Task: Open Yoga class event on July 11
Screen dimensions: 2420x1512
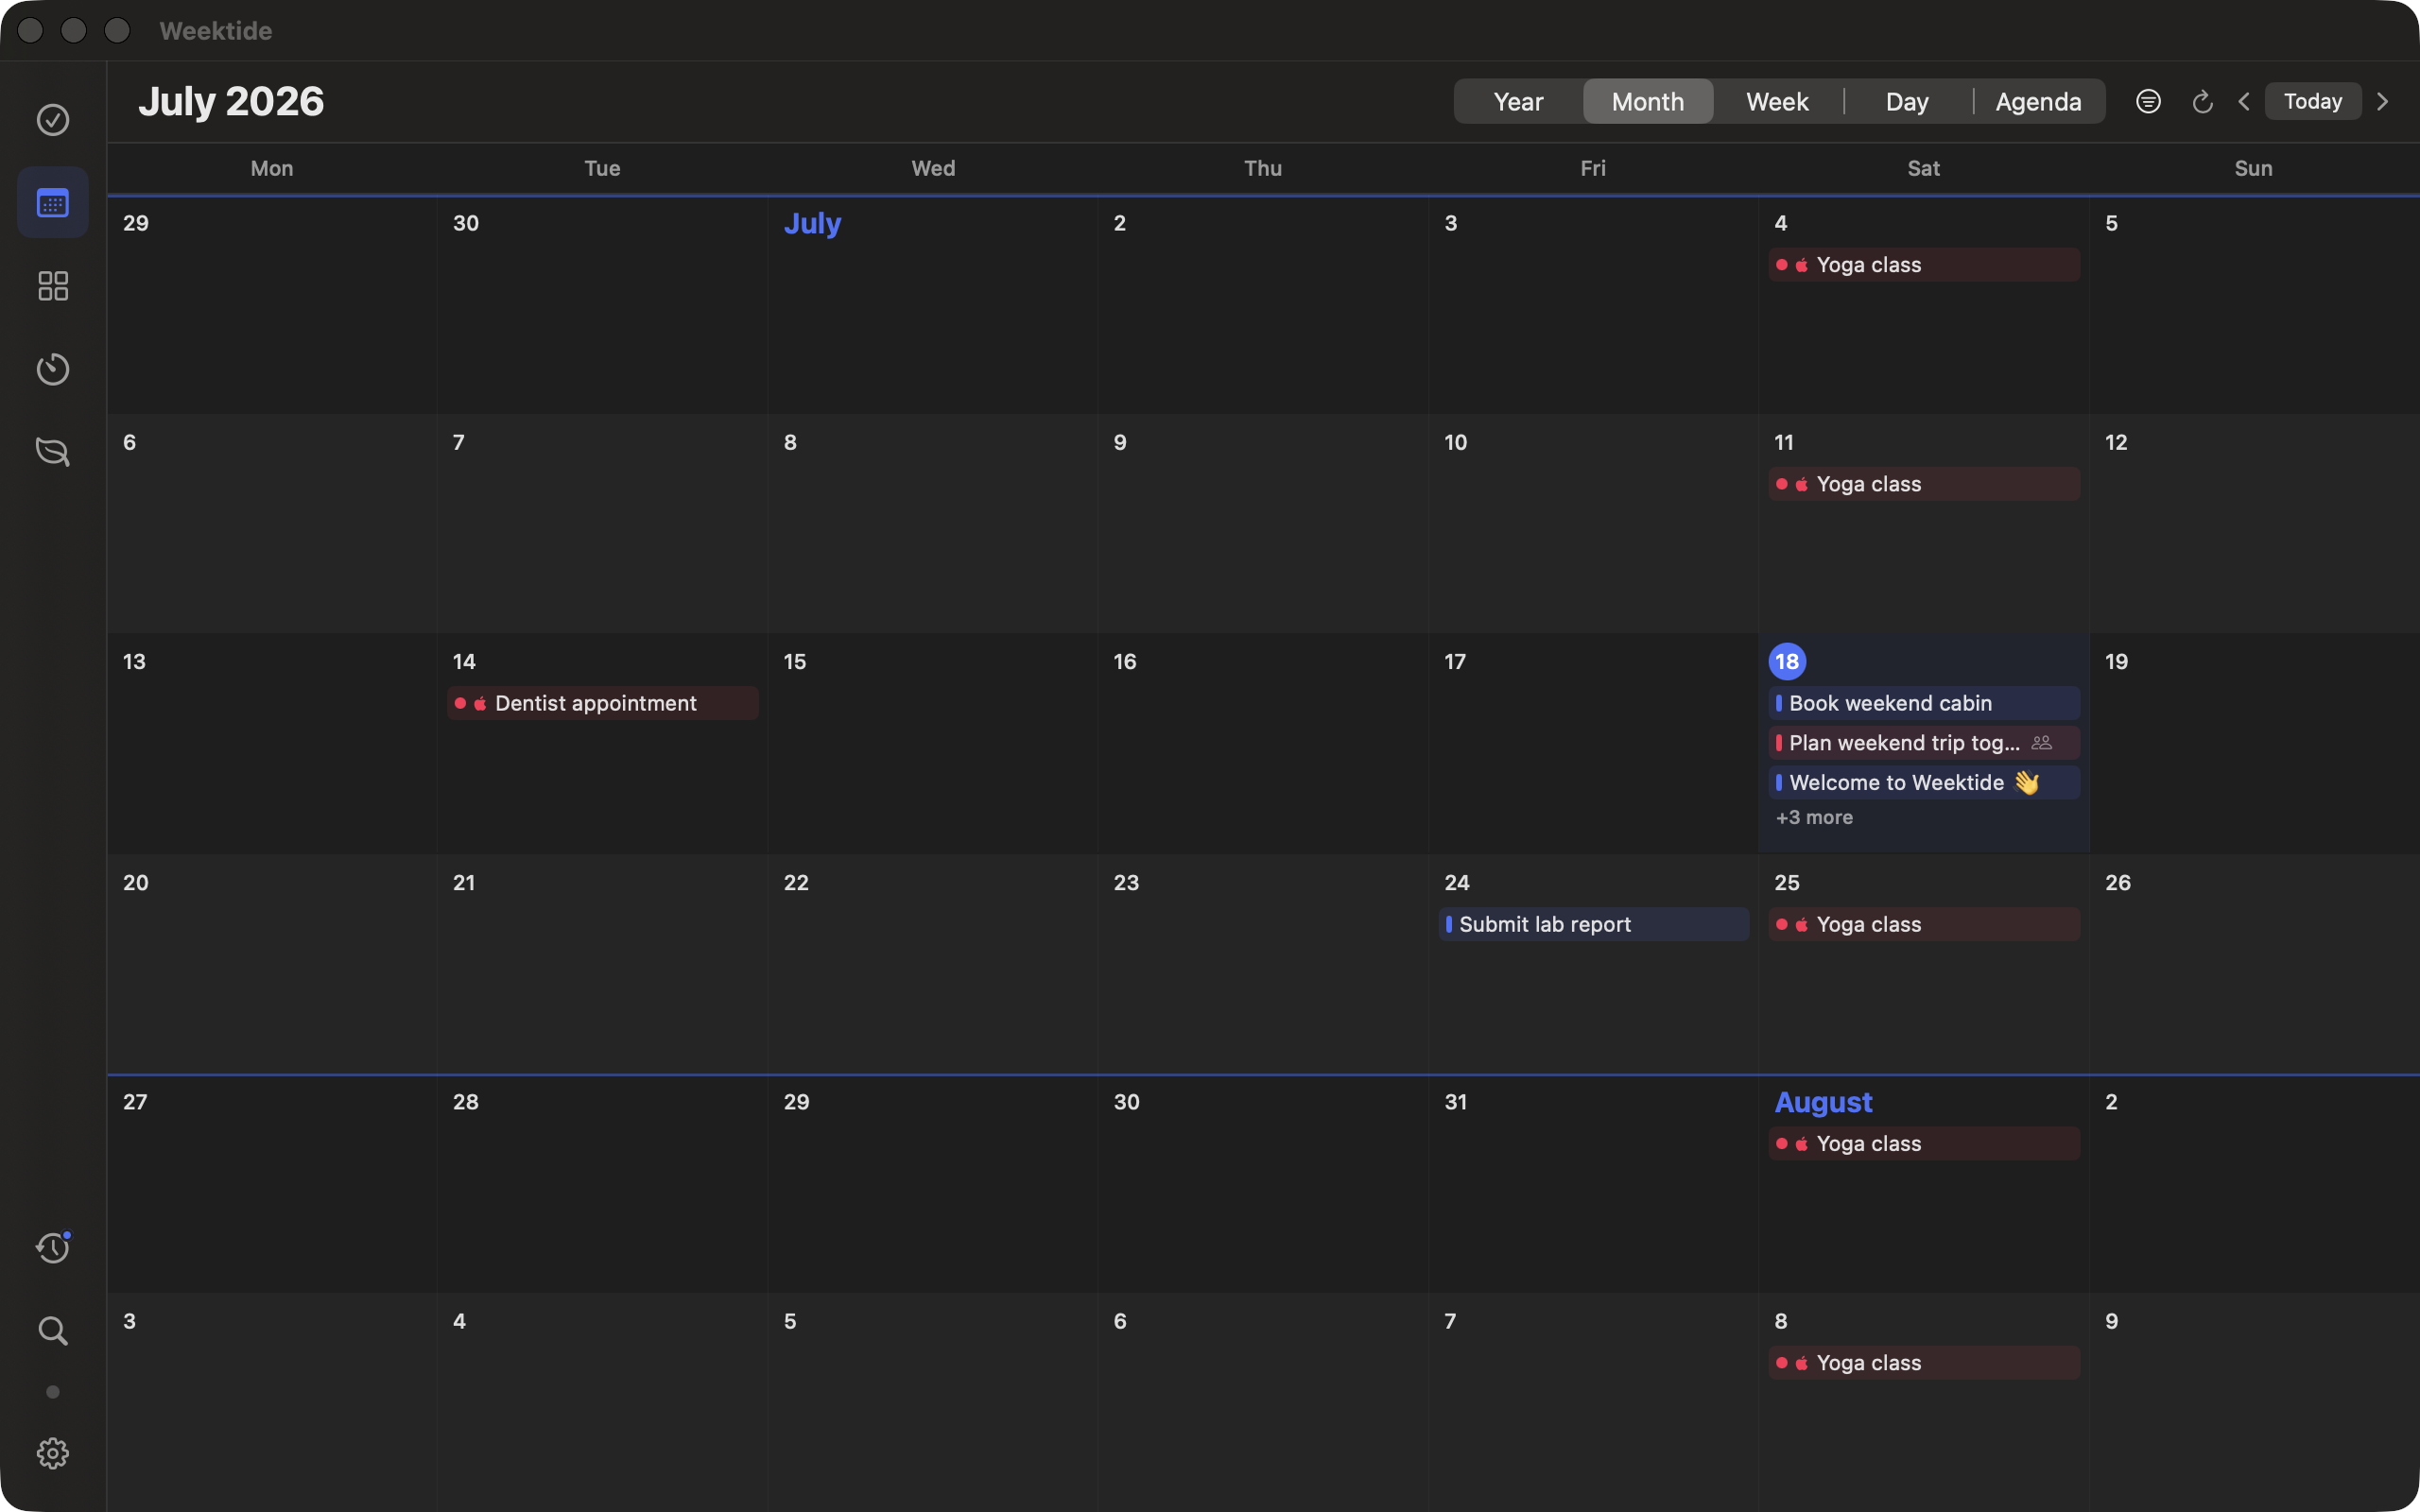Action: coord(1924,484)
